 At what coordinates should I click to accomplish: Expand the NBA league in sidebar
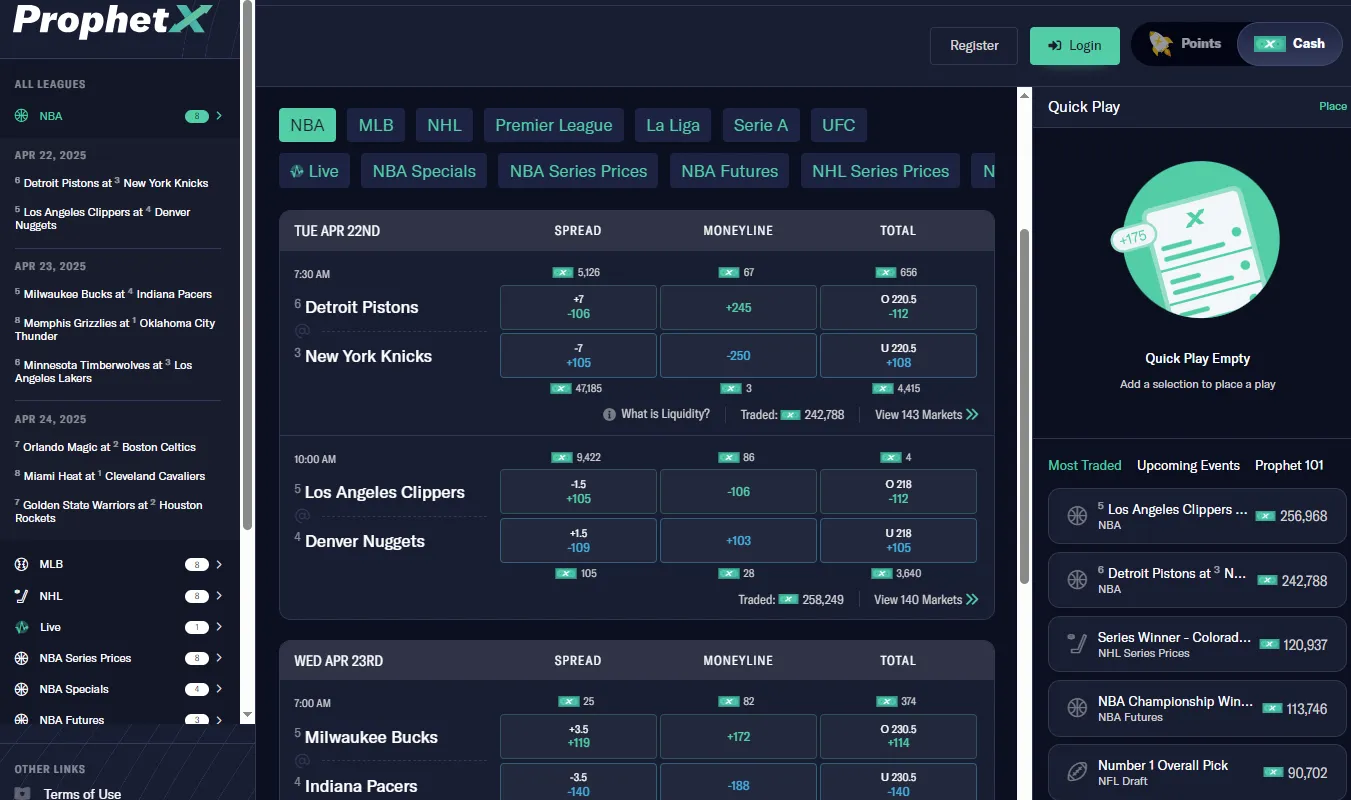pyautogui.click(x=219, y=116)
